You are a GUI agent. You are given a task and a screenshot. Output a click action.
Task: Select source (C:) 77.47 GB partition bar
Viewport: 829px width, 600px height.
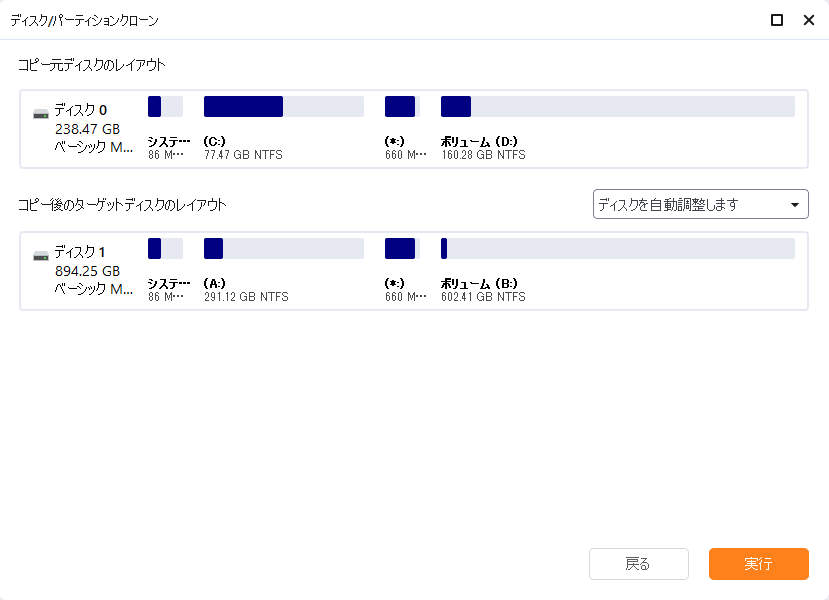click(x=283, y=107)
